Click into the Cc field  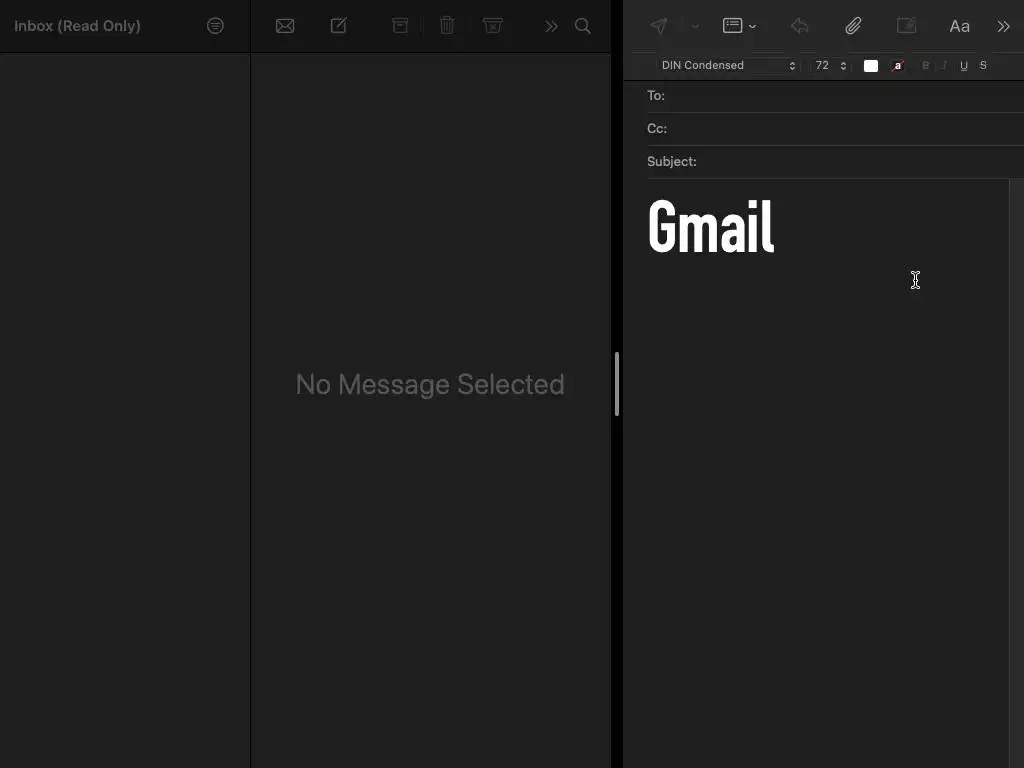835,129
